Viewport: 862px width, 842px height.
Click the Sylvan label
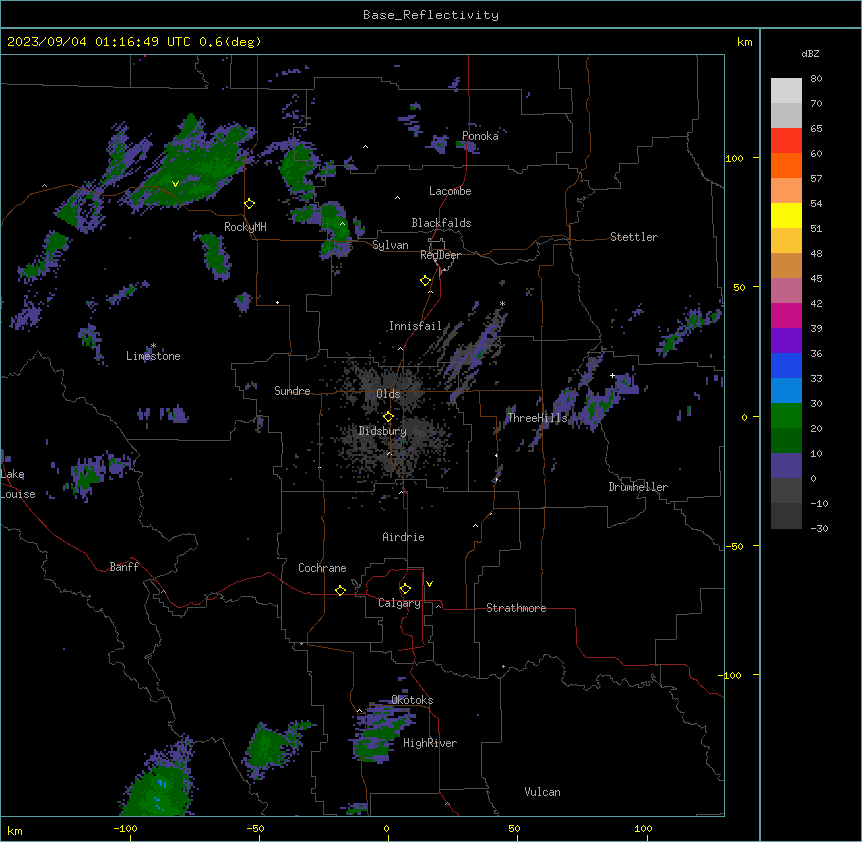point(390,245)
